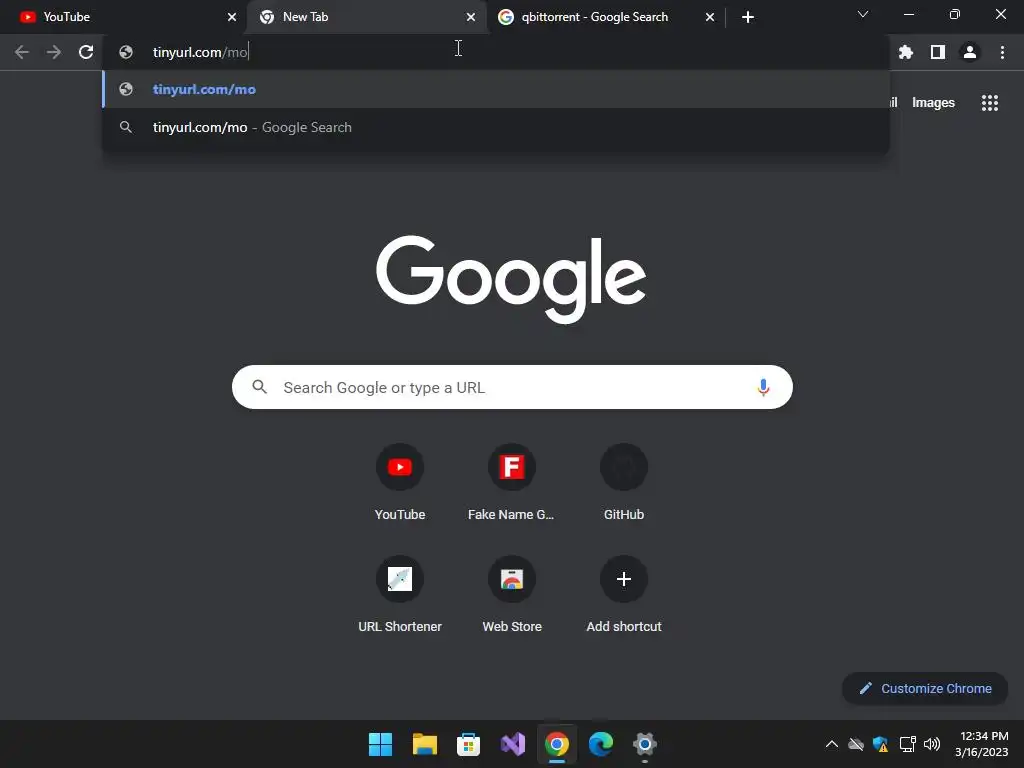Open Microsoft Edge from the taskbar

601,744
